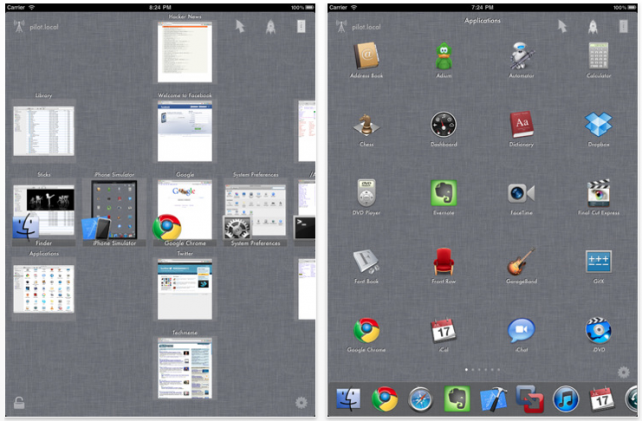The width and height of the screenshot is (642, 421).
Task: Select the Google browser window thumbnail
Action: 185,209
